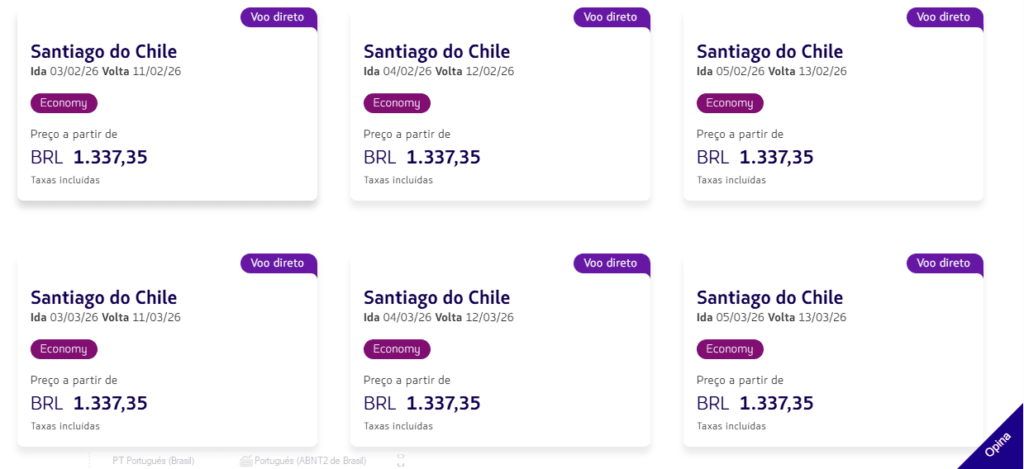Click the Opina feedback corner button
Screen dimensions: 1024x469
pyautogui.click(x=995, y=443)
